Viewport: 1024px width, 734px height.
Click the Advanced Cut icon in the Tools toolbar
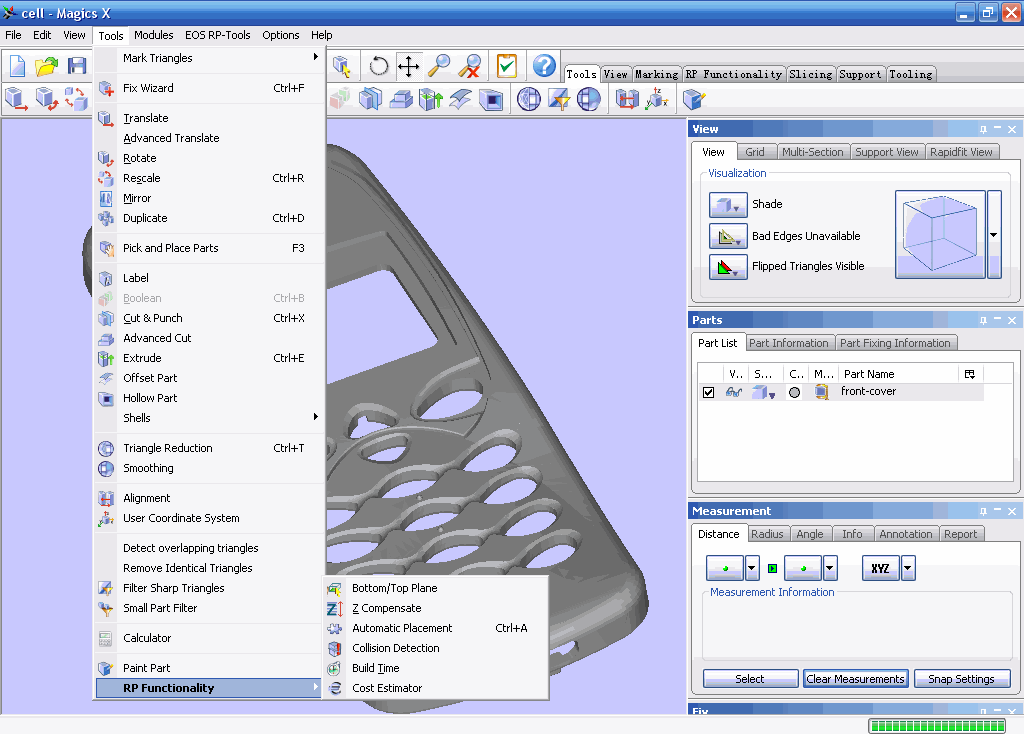click(x=401, y=99)
